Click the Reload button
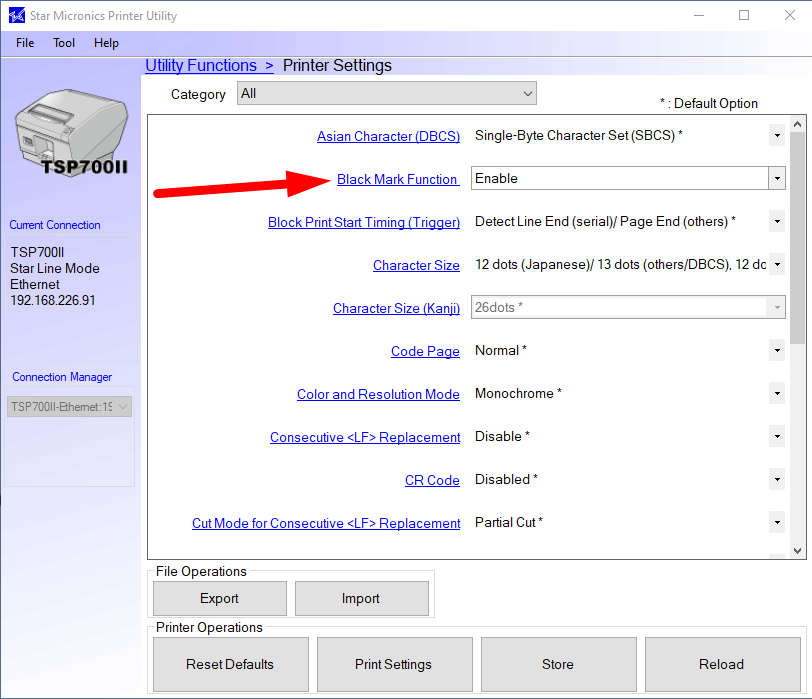 coord(722,664)
